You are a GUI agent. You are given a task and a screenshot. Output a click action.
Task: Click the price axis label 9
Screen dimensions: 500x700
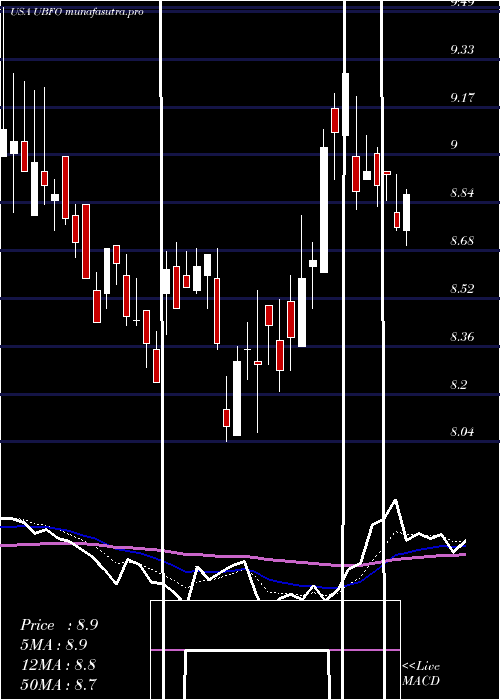[454, 145]
